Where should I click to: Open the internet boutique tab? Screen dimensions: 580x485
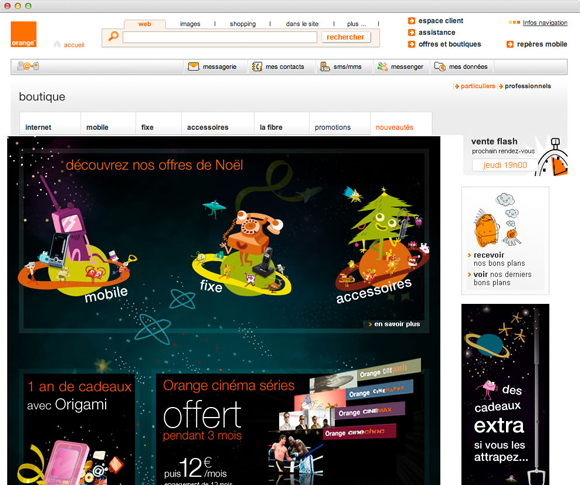(x=50, y=124)
